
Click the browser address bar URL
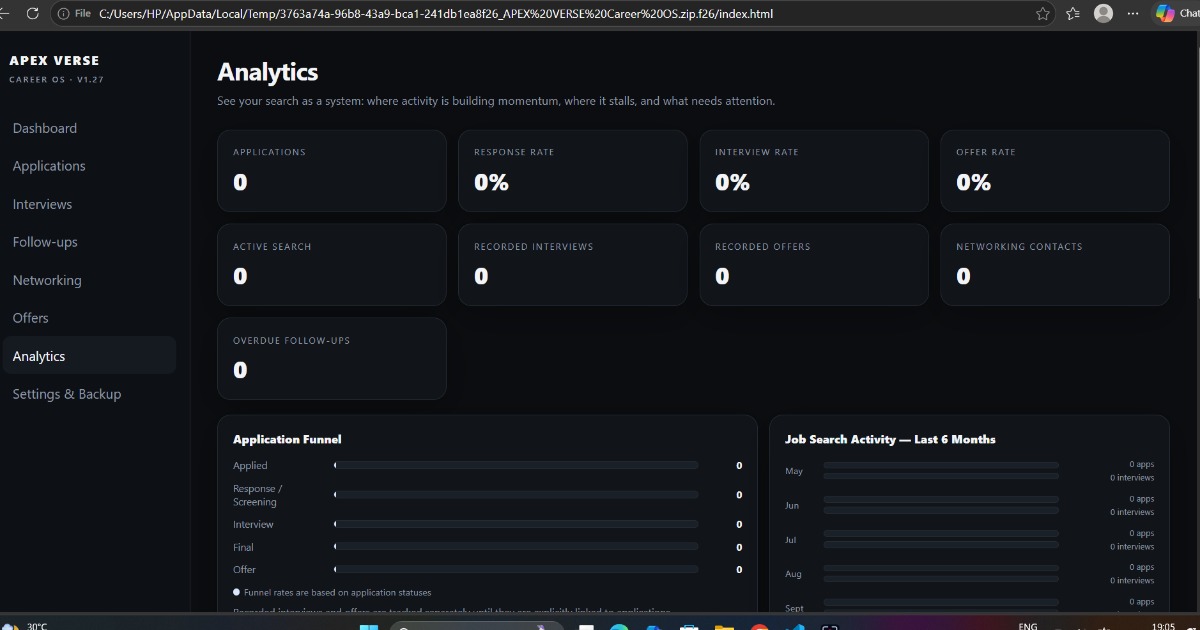tap(436, 14)
